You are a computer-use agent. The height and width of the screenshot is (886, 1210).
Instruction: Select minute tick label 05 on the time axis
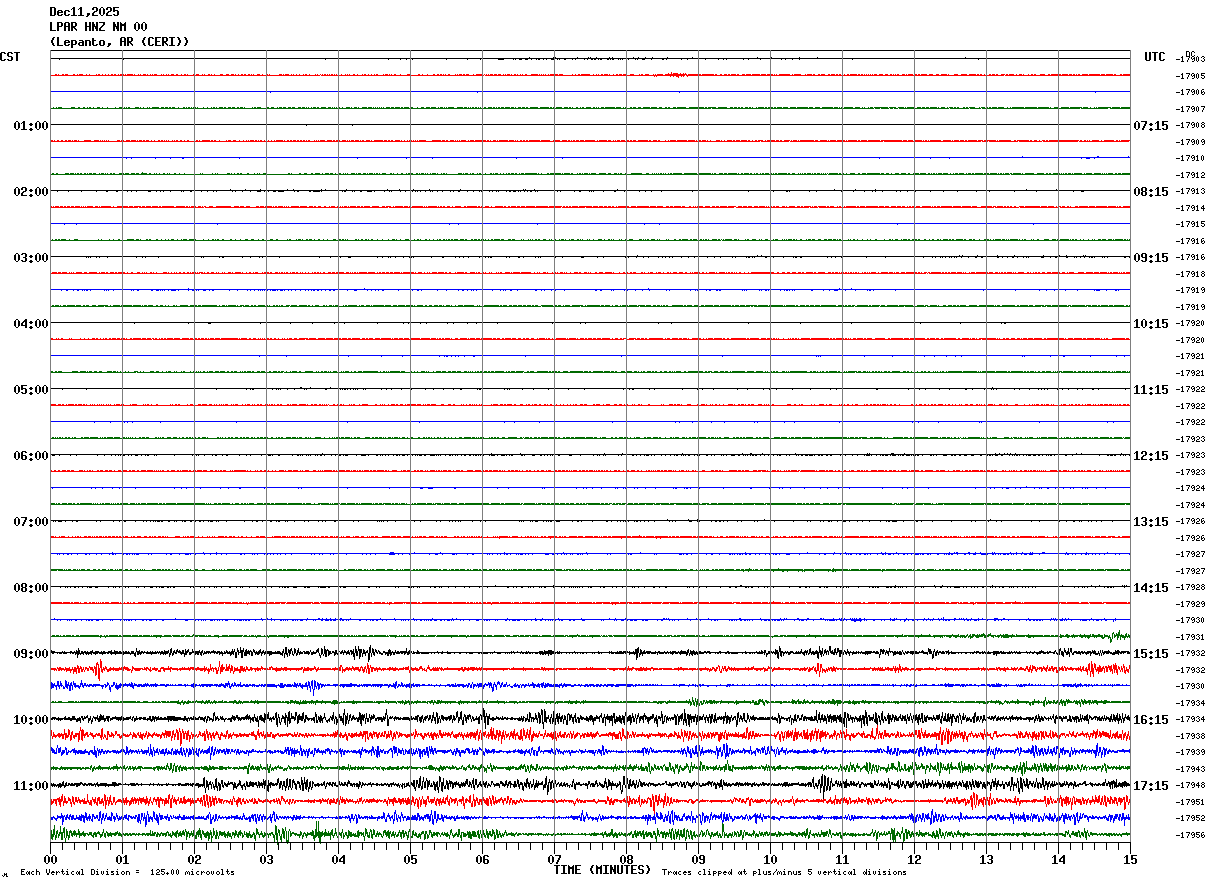[411, 859]
